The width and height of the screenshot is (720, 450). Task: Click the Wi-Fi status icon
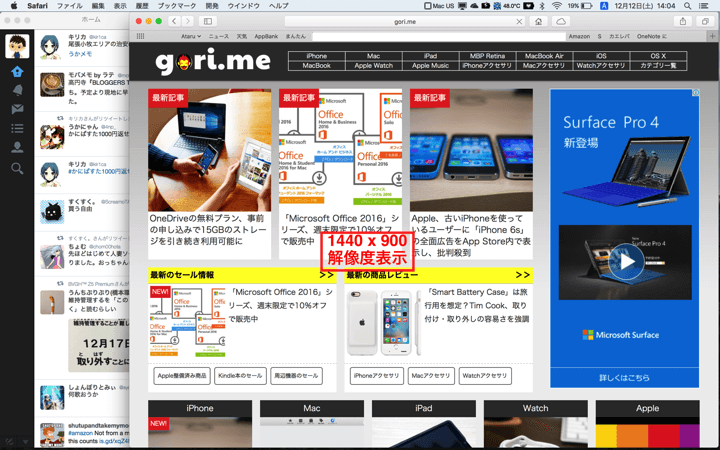(x=557, y=6)
